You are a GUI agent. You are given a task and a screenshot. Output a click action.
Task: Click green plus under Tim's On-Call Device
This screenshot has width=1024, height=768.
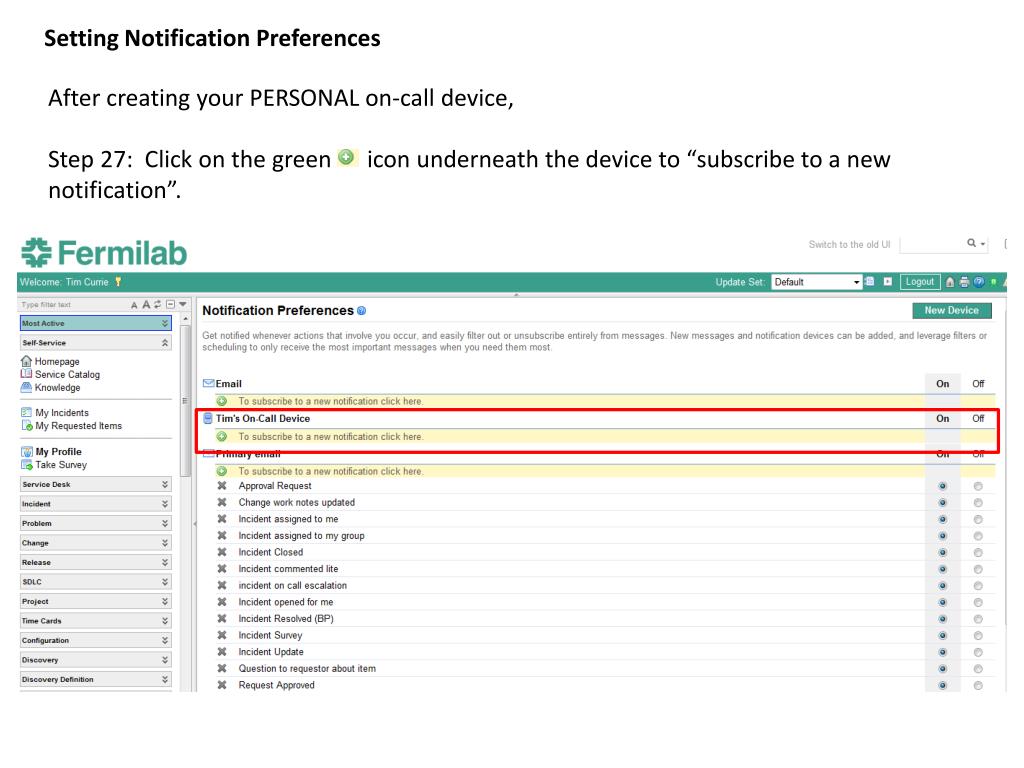pos(222,436)
